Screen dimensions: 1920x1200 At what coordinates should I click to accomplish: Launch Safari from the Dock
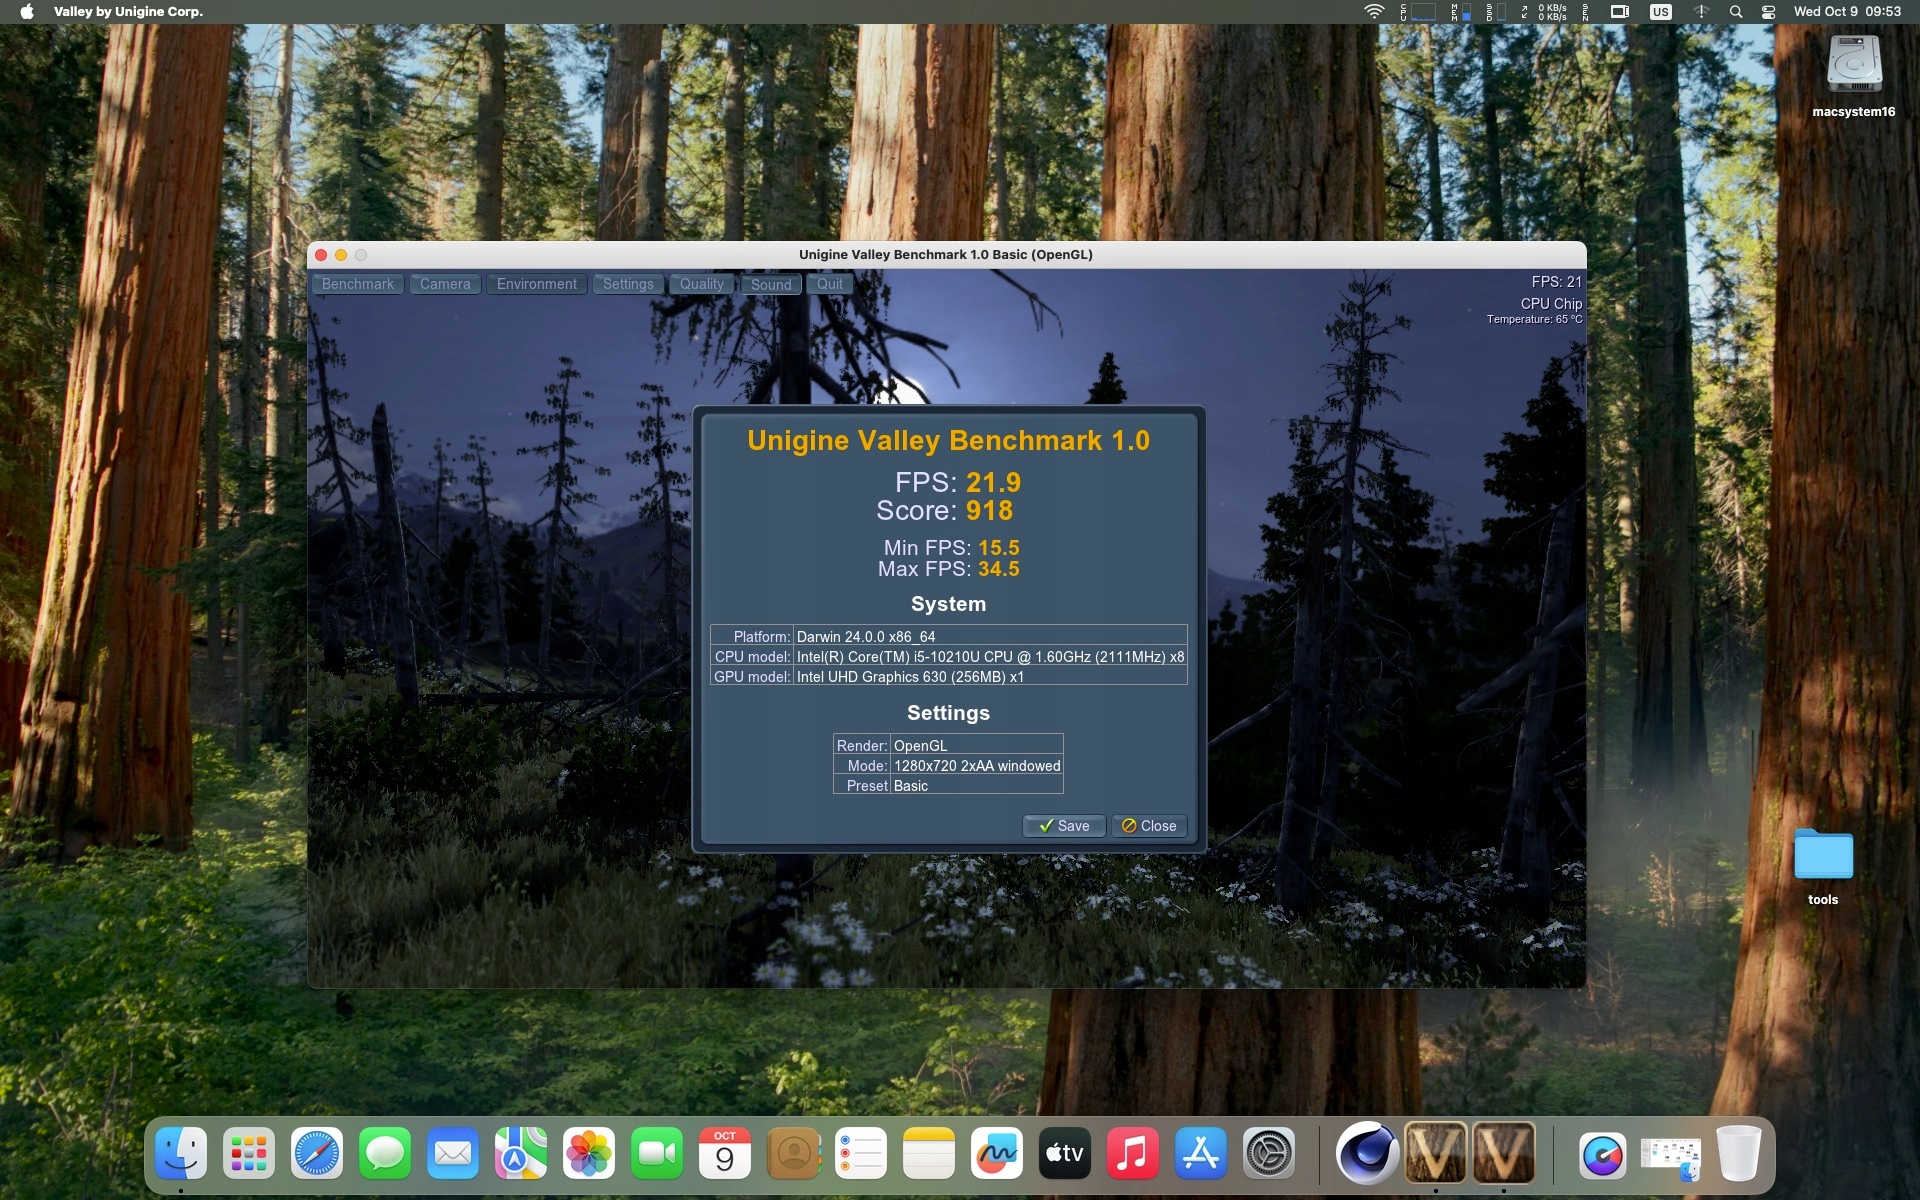(x=317, y=1154)
